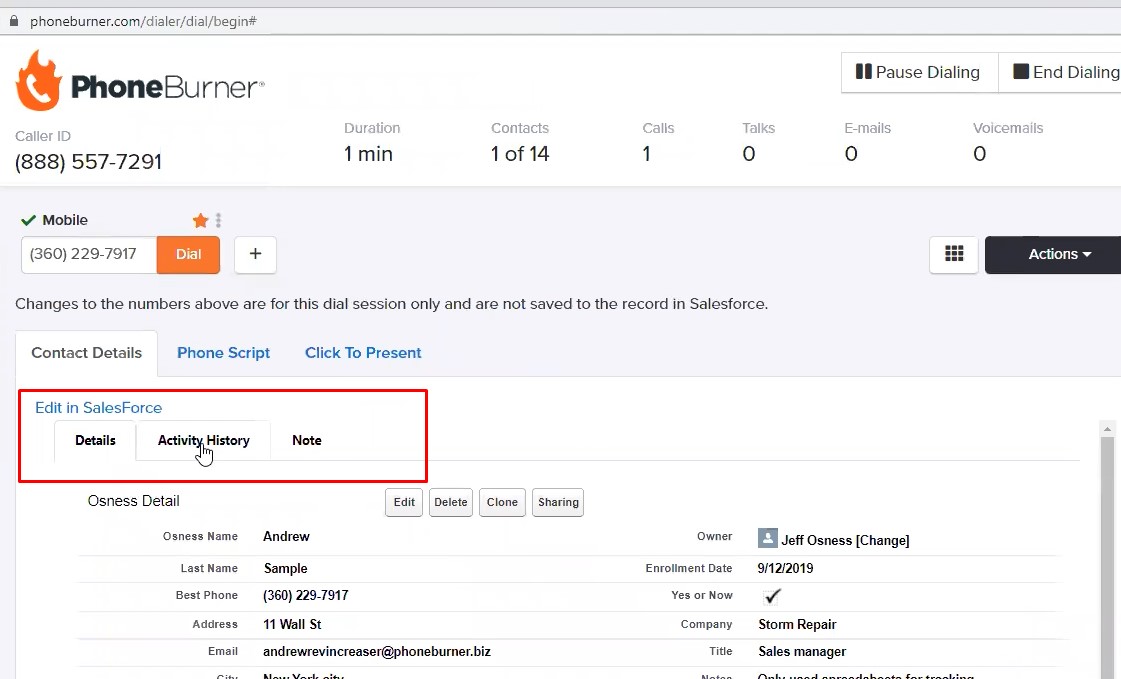Click the browser address bar URL
Viewport: 1121px width, 679px height.
pyautogui.click(x=143, y=21)
